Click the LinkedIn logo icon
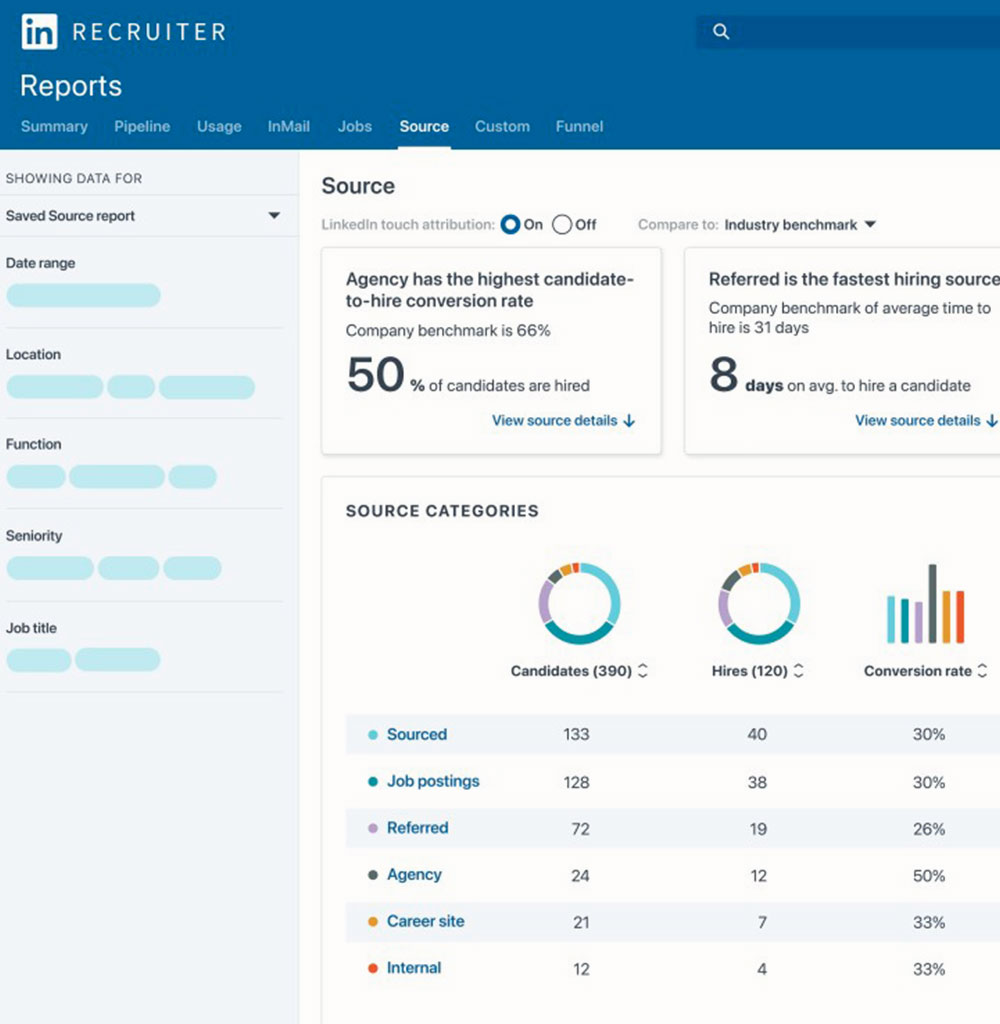The height and width of the screenshot is (1024, 1000). click(39, 31)
